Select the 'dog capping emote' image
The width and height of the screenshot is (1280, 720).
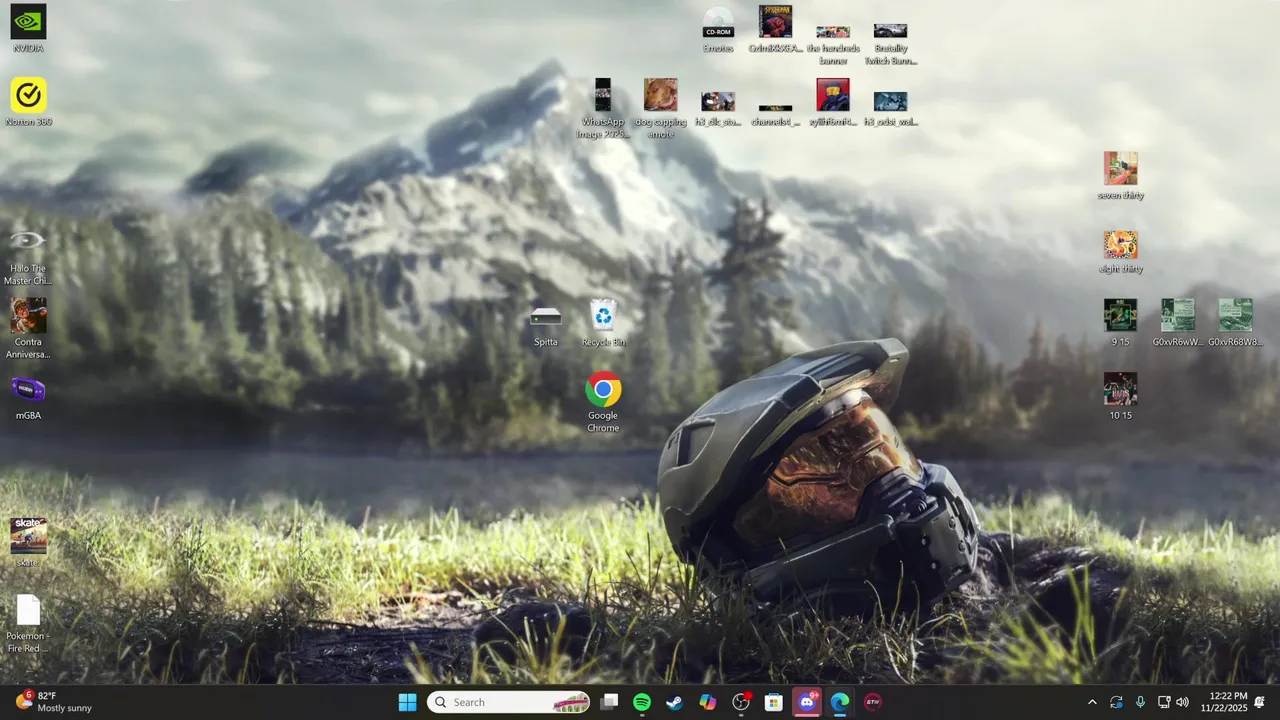[660, 108]
